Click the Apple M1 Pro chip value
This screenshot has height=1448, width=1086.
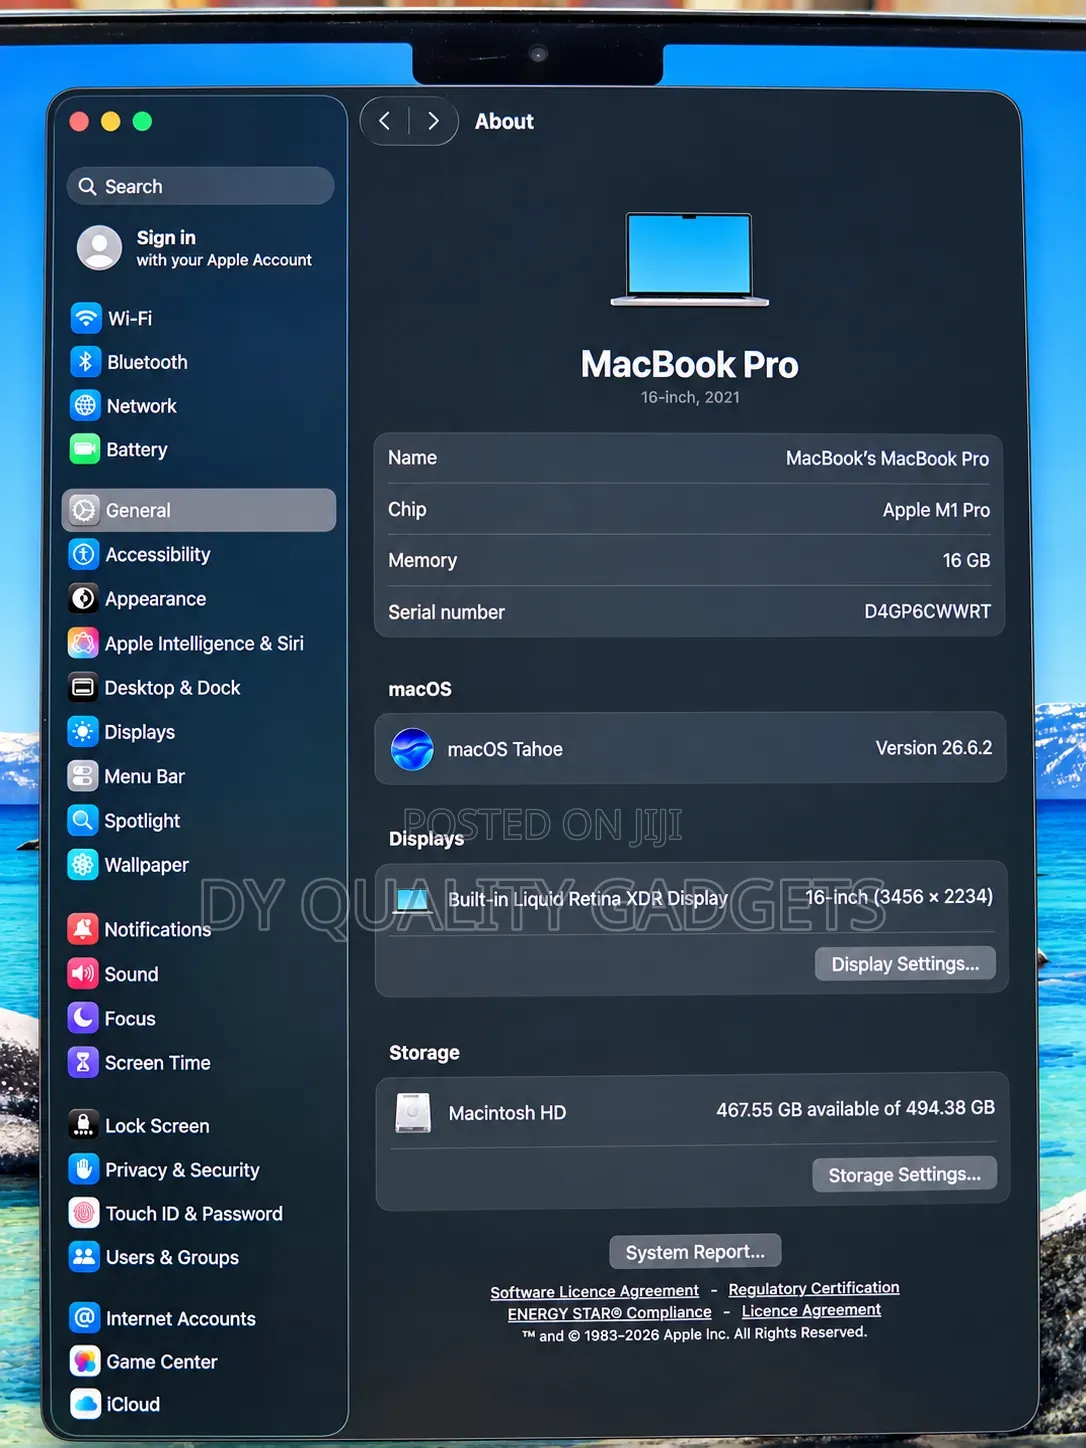936,510
